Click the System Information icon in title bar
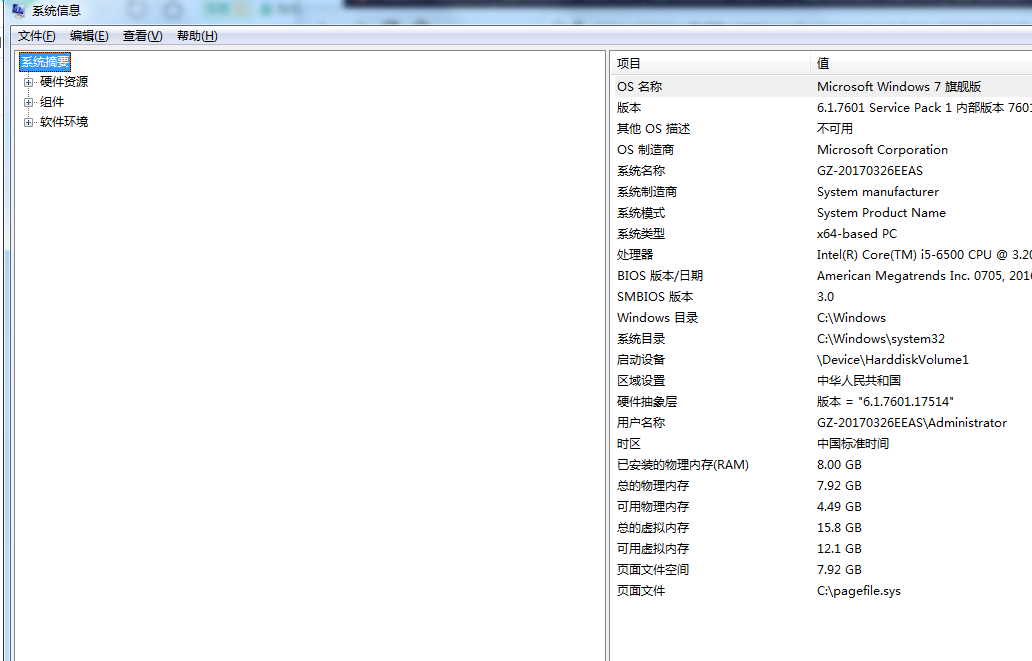Image resolution: width=1032 pixels, height=661 pixels. tap(18, 11)
